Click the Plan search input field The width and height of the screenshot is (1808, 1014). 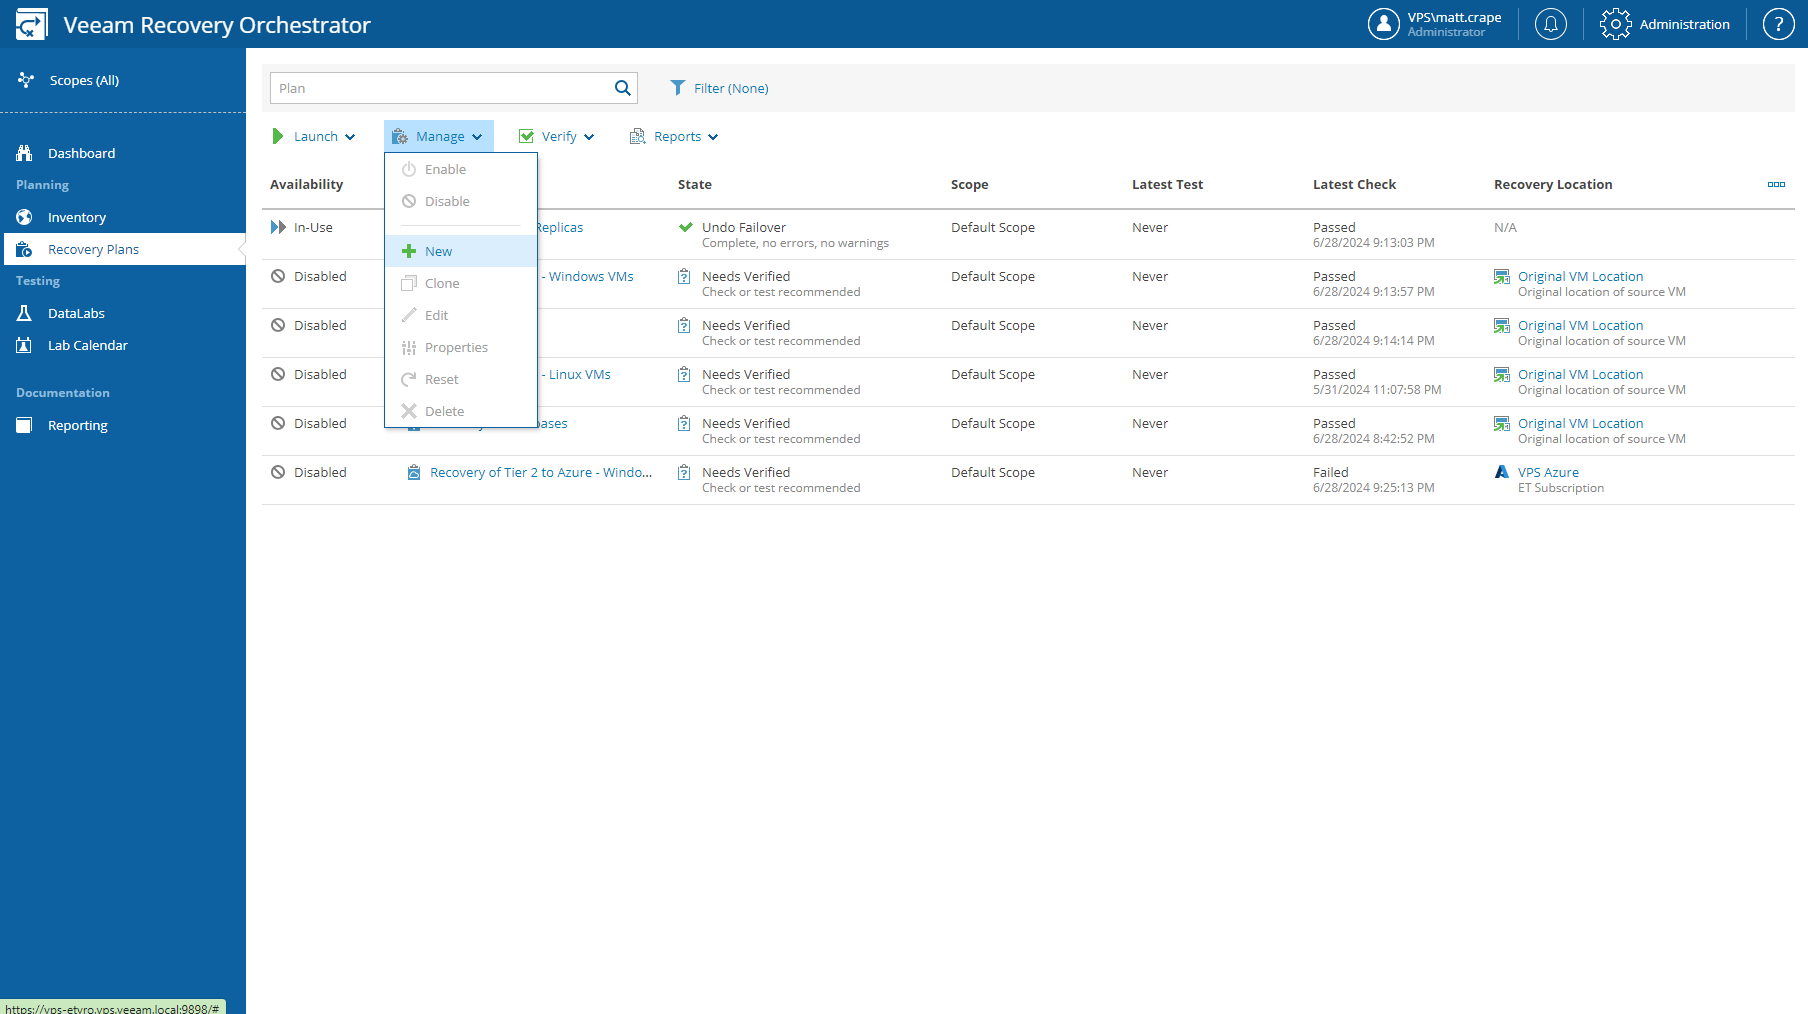point(440,88)
